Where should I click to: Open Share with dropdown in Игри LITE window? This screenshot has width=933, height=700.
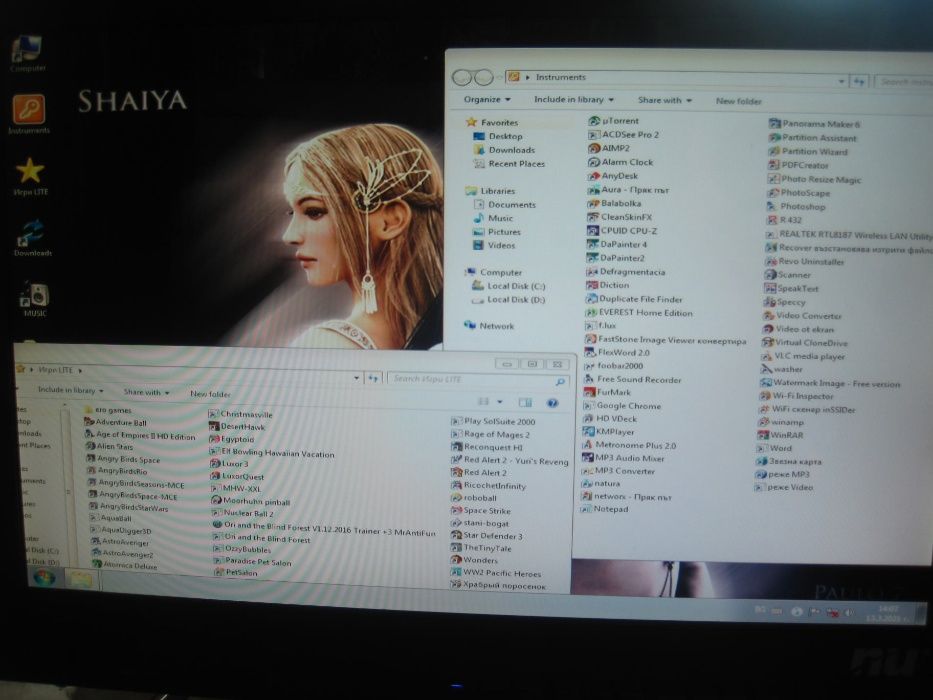point(146,392)
